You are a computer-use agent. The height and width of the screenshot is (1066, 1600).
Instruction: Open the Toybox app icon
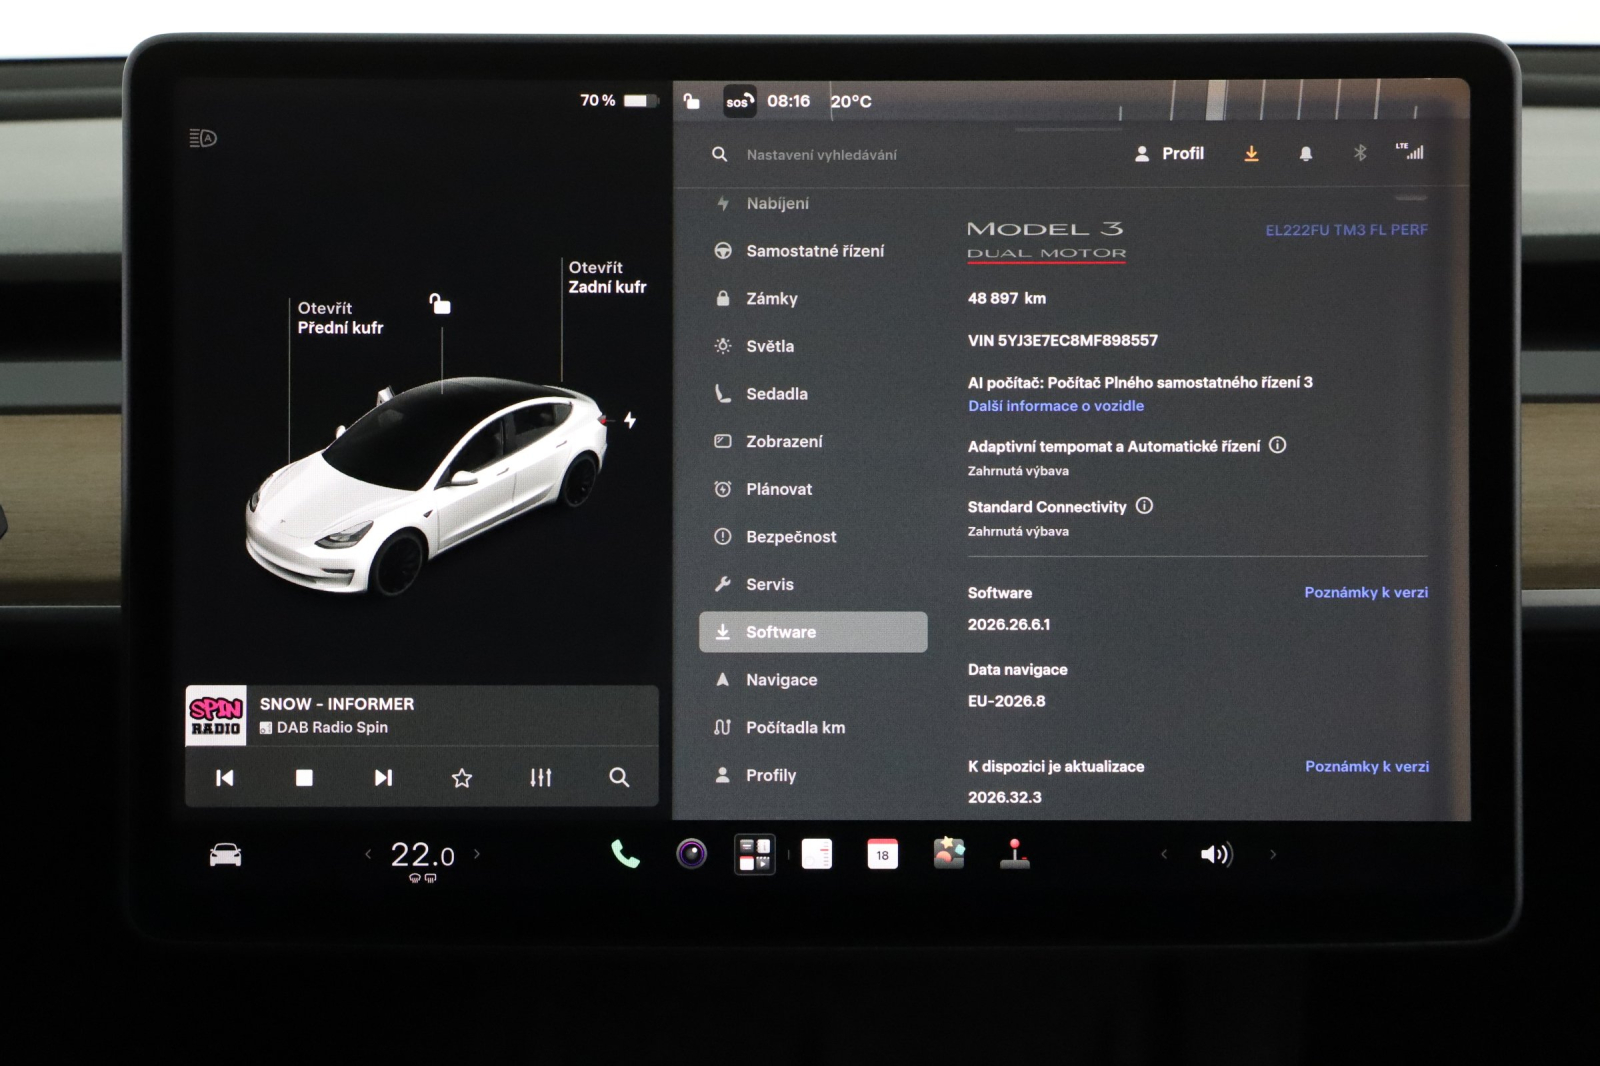click(x=949, y=853)
